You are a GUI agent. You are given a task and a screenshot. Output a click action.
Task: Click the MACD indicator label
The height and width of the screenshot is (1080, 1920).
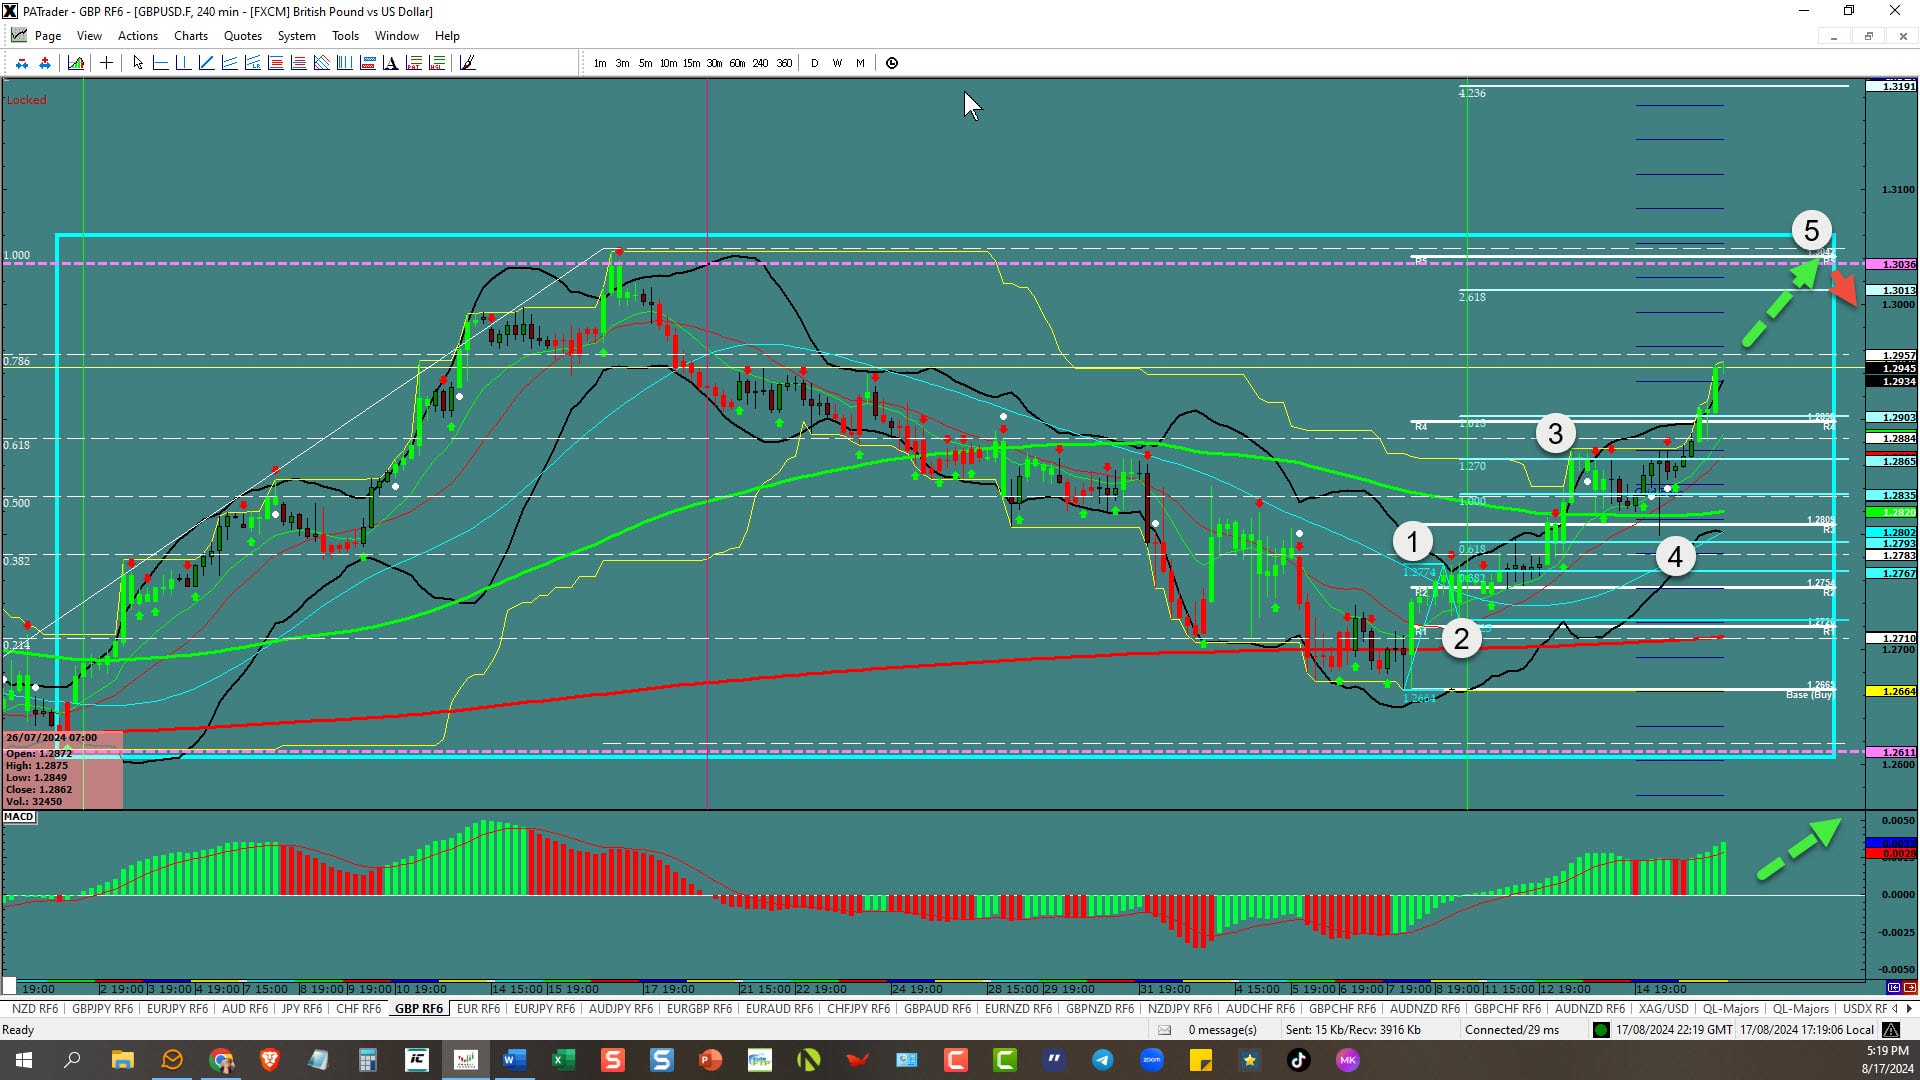tap(19, 817)
